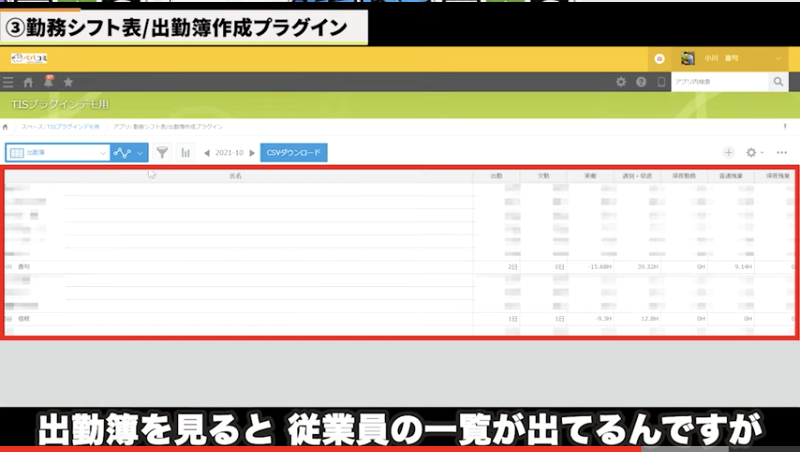Click the filter funnel icon
The width and height of the screenshot is (800, 454).
[162, 153]
